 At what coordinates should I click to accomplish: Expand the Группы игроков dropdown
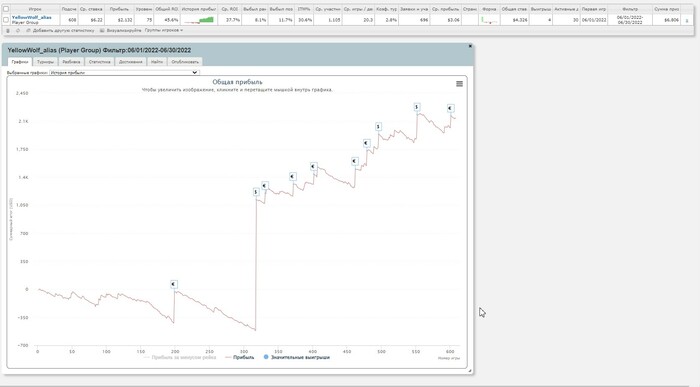pyautogui.click(x=164, y=30)
